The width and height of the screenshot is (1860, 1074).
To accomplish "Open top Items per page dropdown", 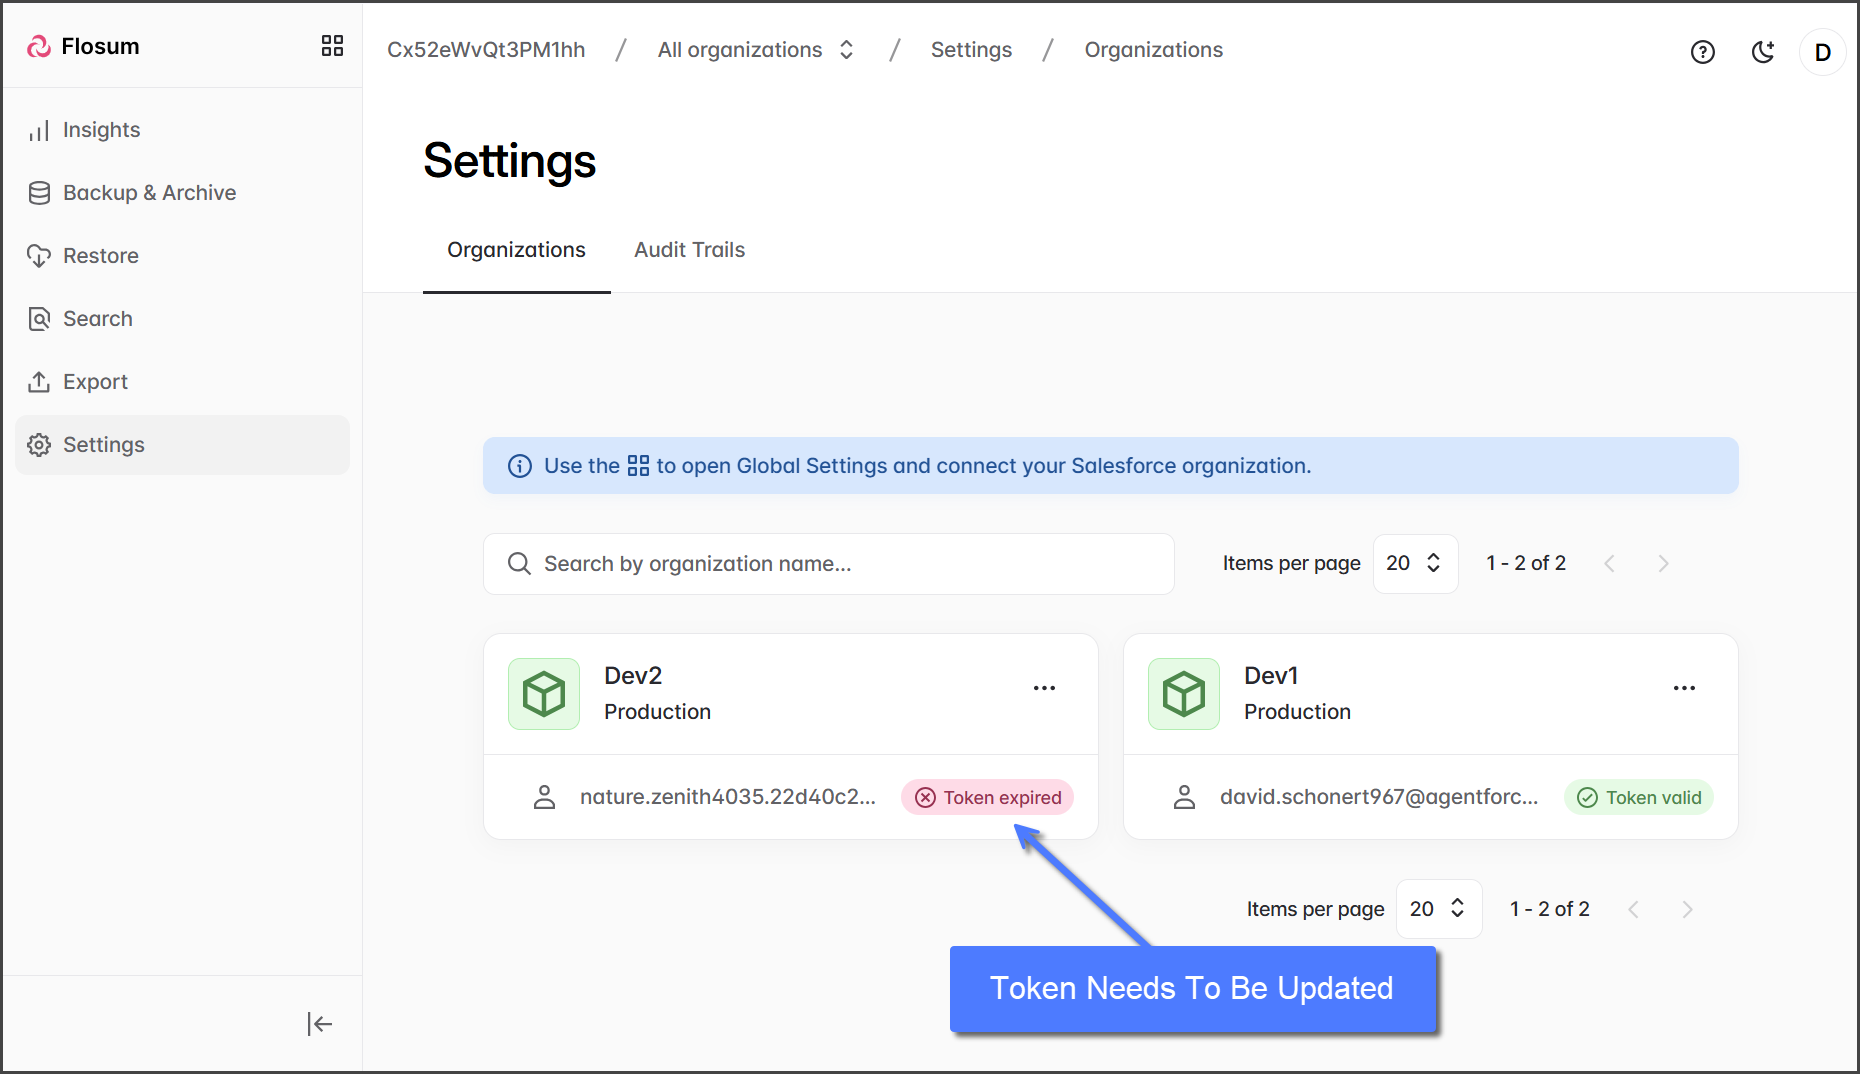I will (x=1414, y=564).
